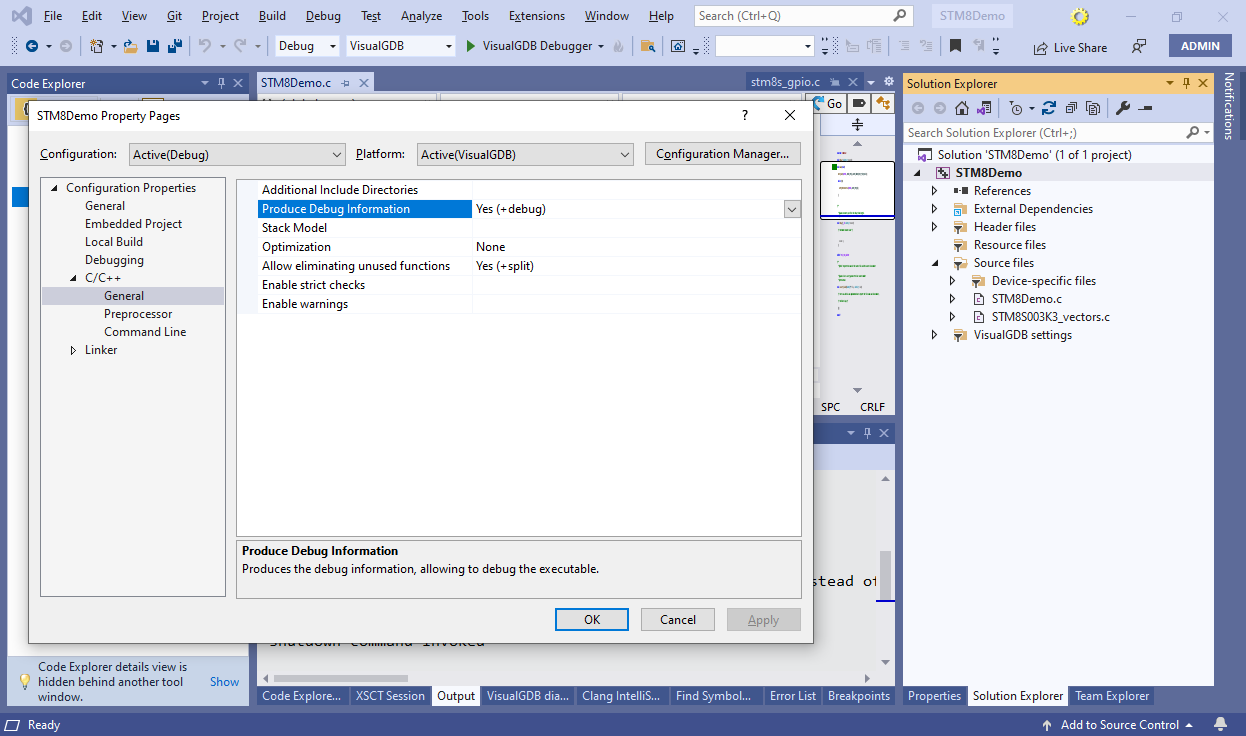Click the Notifications bell in the status bar
This screenshot has height=736, width=1246.
(1220, 724)
